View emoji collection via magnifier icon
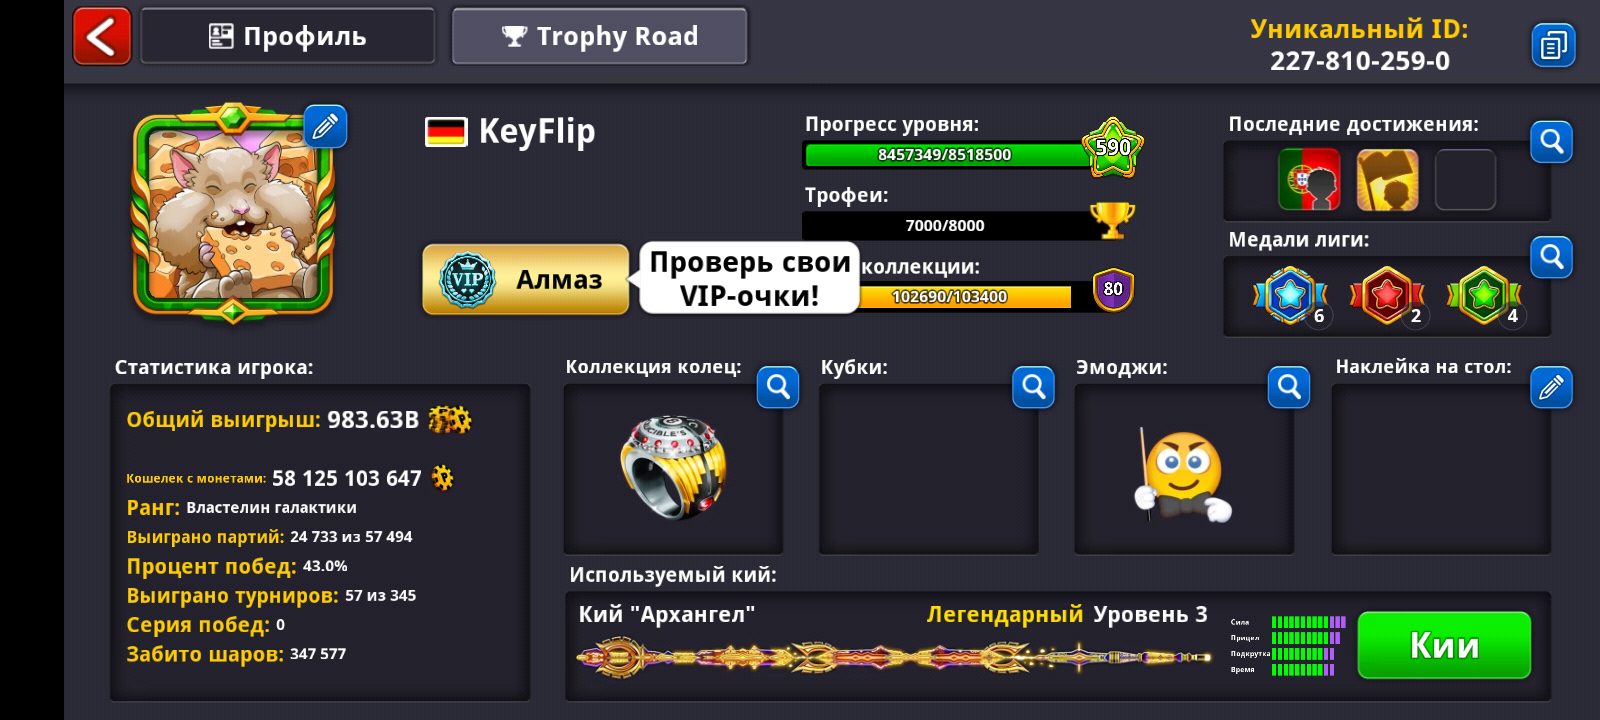Viewport: 1600px width, 720px height. 1289,387
